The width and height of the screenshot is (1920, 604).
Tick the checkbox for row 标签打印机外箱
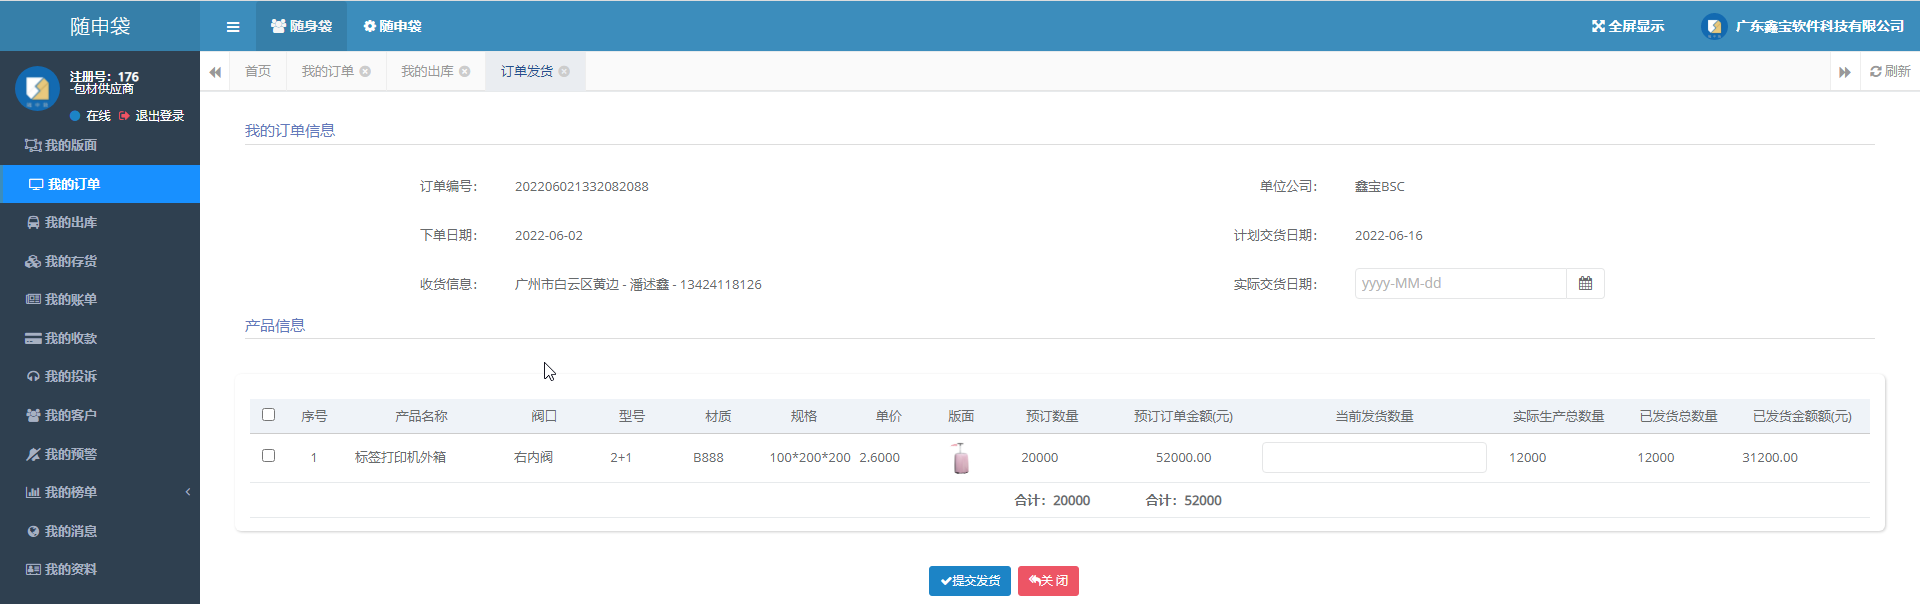[268, 456]
